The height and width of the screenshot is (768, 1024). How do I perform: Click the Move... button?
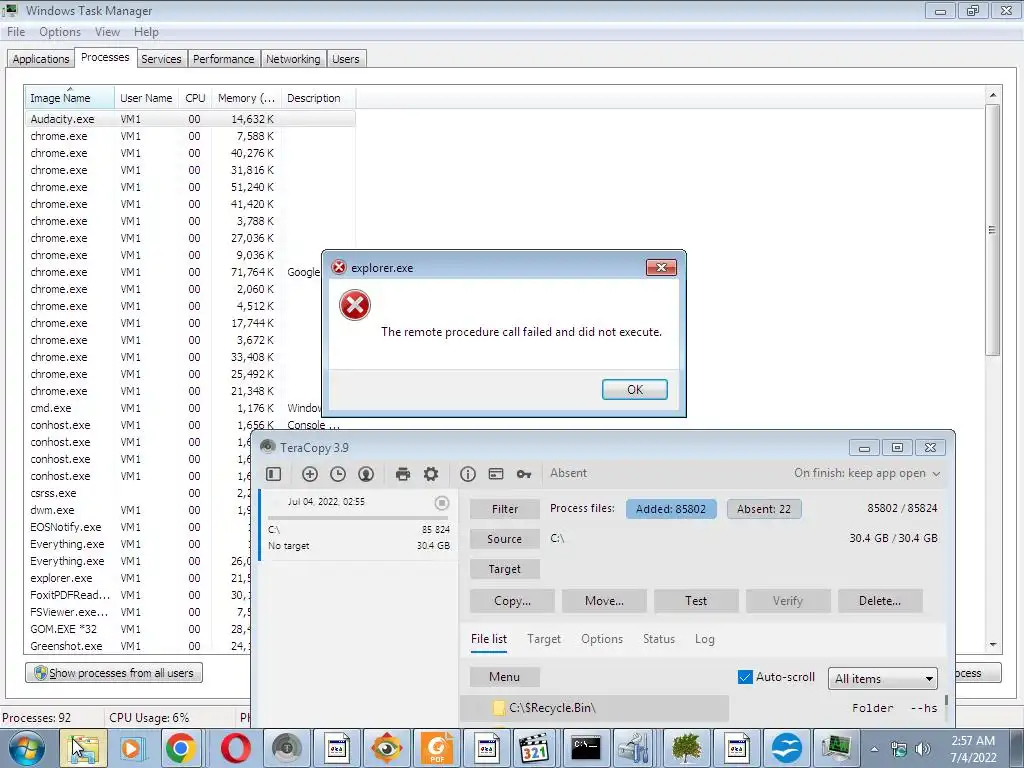coord(604,601)
